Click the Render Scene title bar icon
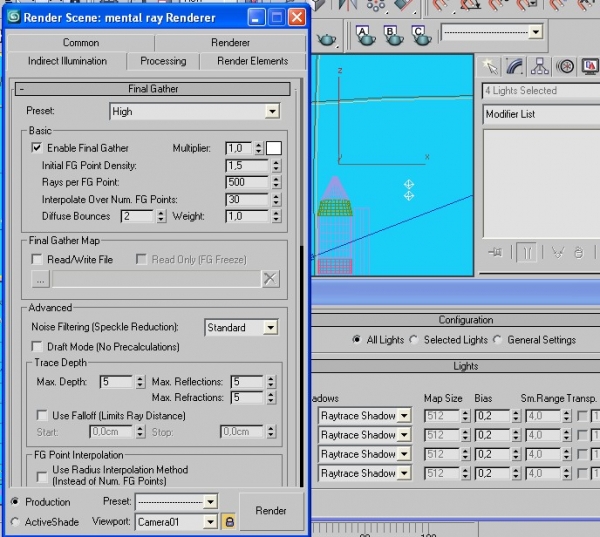This screenshot has height=537, width=600. (x=13, y=17)
